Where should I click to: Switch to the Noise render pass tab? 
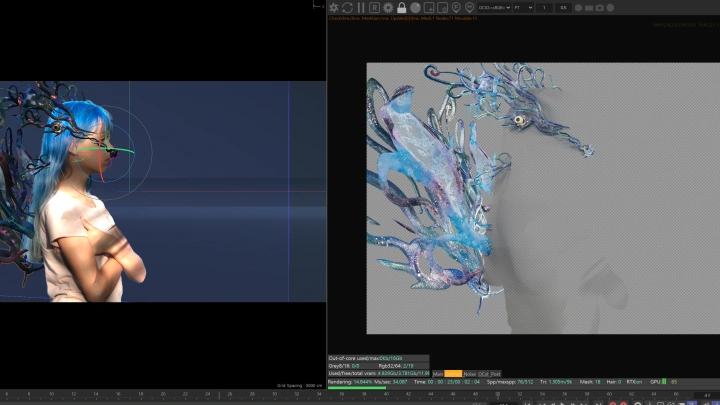click(x=469, y=373)
